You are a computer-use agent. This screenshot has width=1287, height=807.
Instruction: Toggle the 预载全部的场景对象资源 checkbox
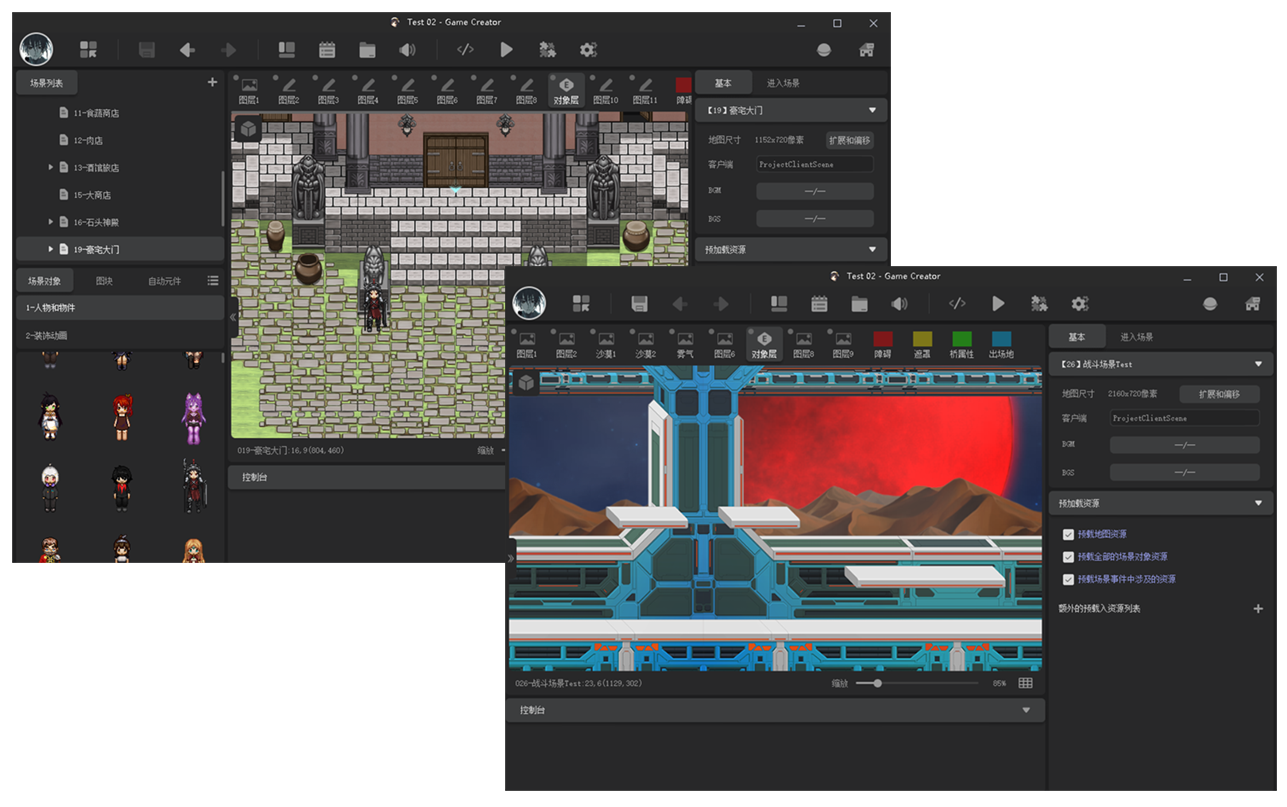tap(1068, 557)
